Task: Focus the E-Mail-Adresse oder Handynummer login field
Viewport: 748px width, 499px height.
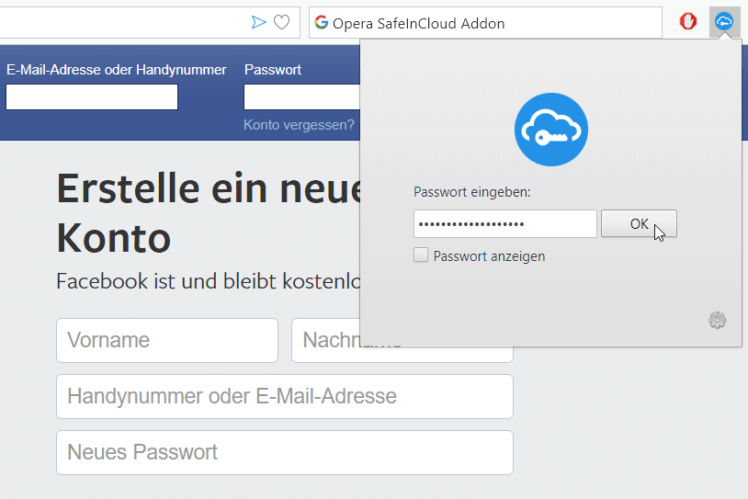Action: pos(92,97)
